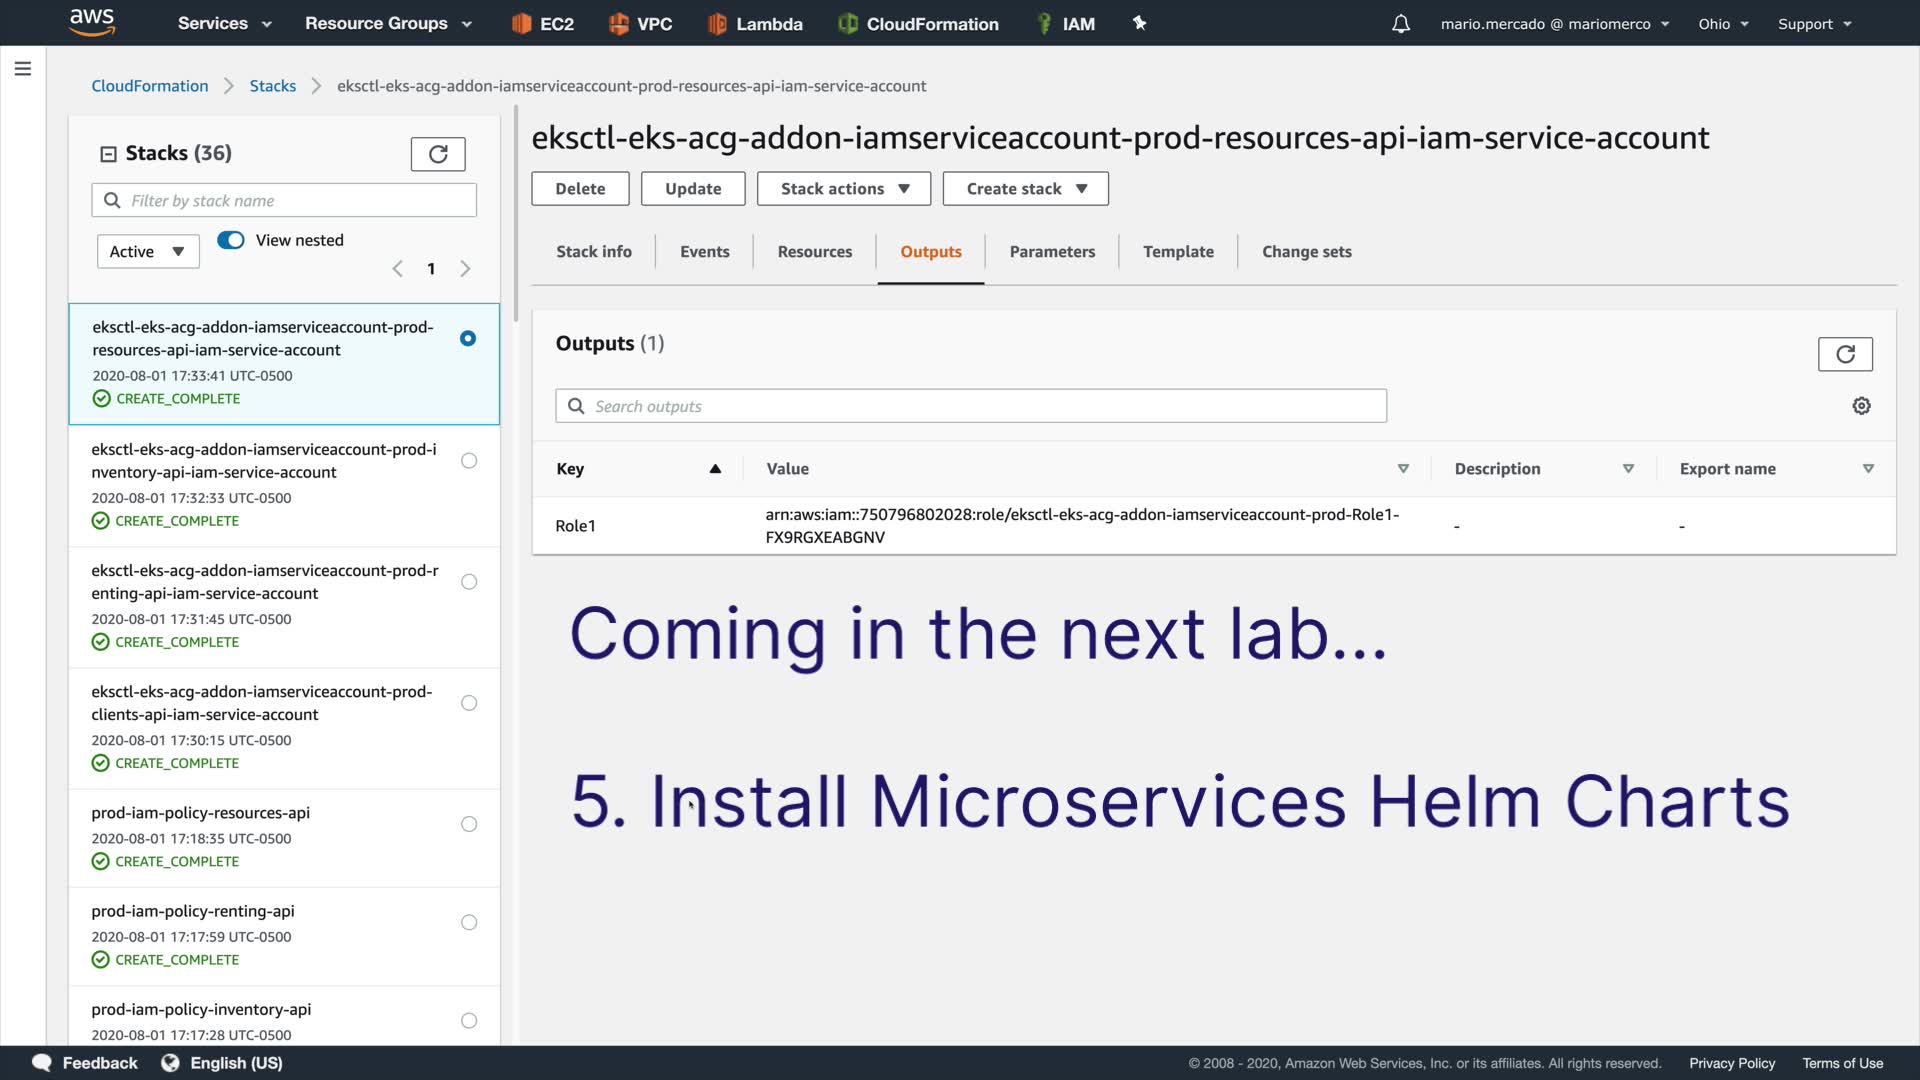This screenshot has height=1080, width=1920.
Task: Open the Active status filter dropdown
Action: pyautogui.click(x=148, y=252)
